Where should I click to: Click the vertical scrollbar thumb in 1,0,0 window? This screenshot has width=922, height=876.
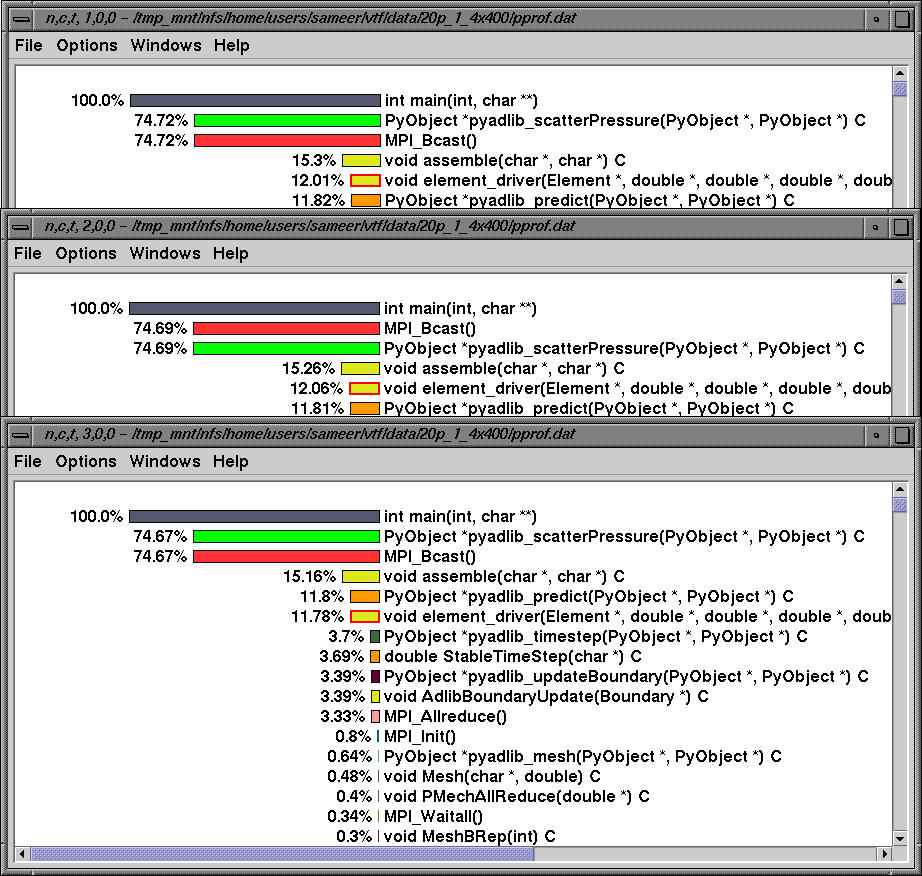pos(900,89)
